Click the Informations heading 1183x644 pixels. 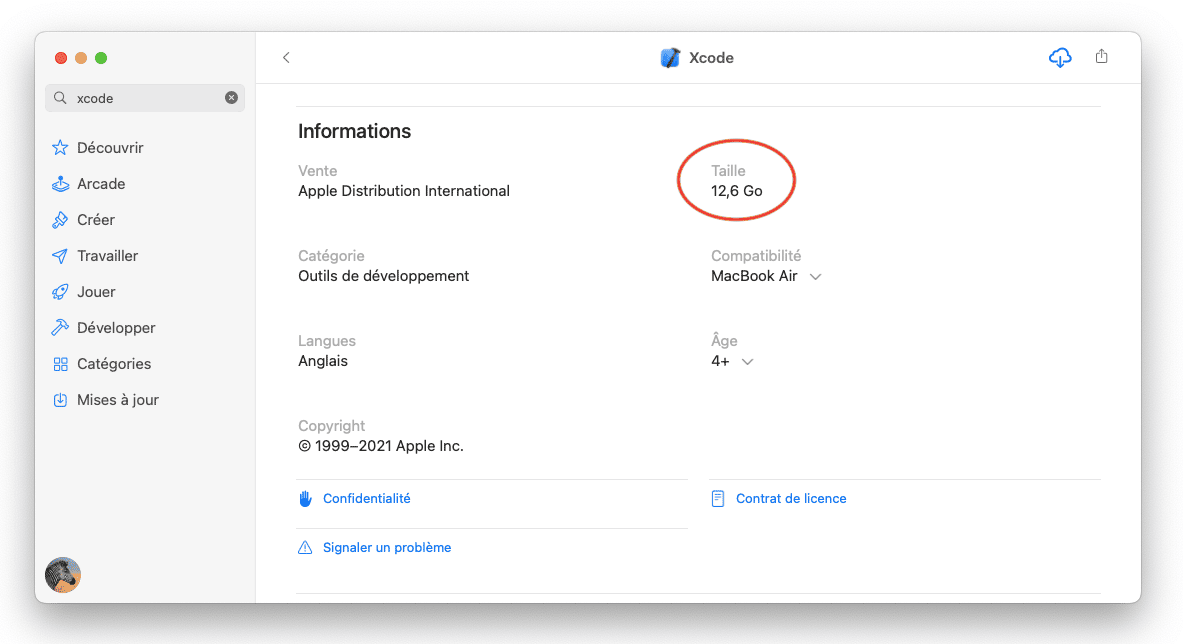click(x=355, y=131)
